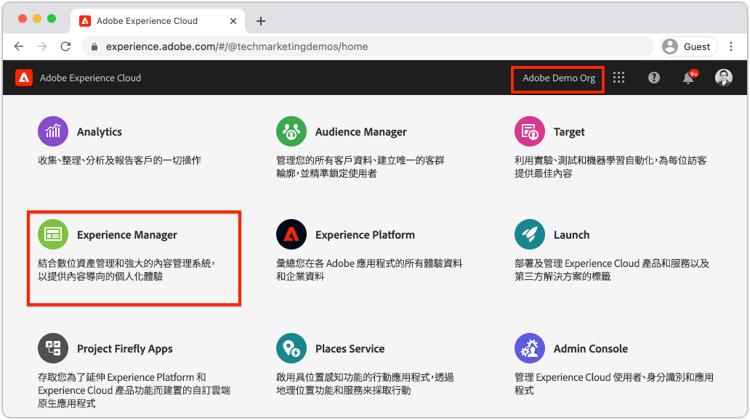750x420 pixels.
Task: Open the notifications bell icon
Action: point(689,77)
